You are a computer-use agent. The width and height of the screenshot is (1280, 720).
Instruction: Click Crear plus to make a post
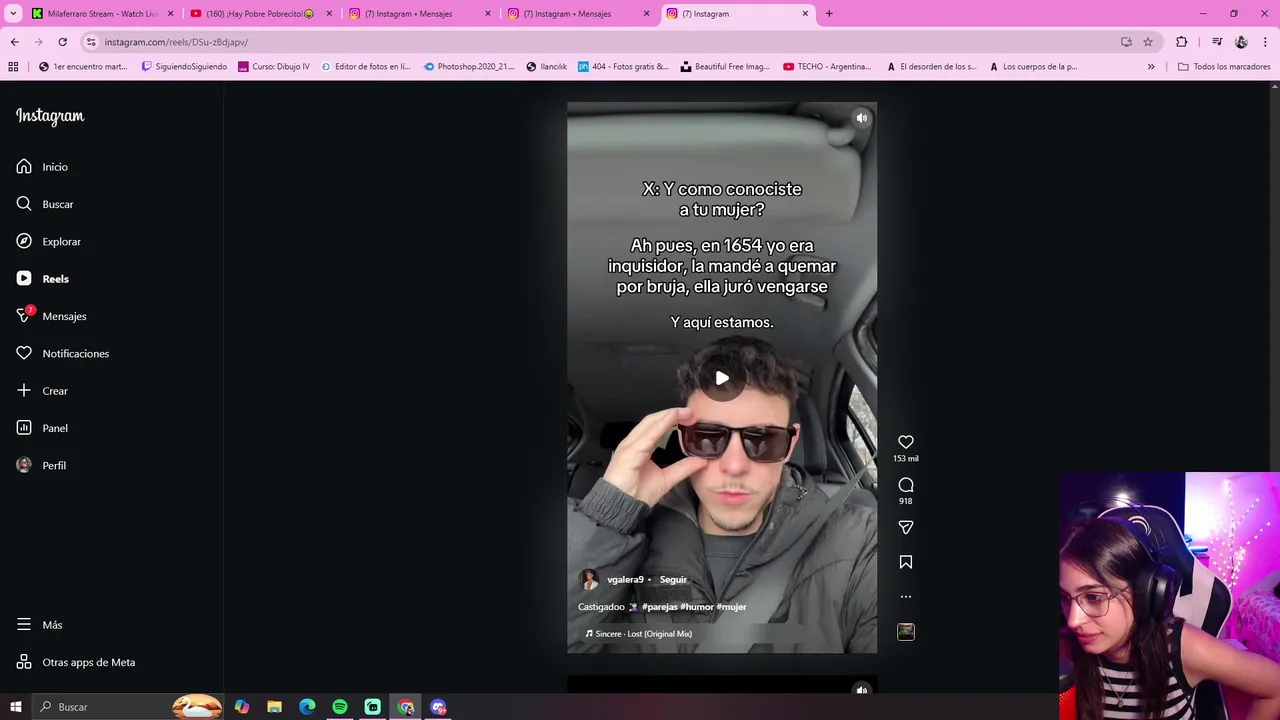point(42,391)
